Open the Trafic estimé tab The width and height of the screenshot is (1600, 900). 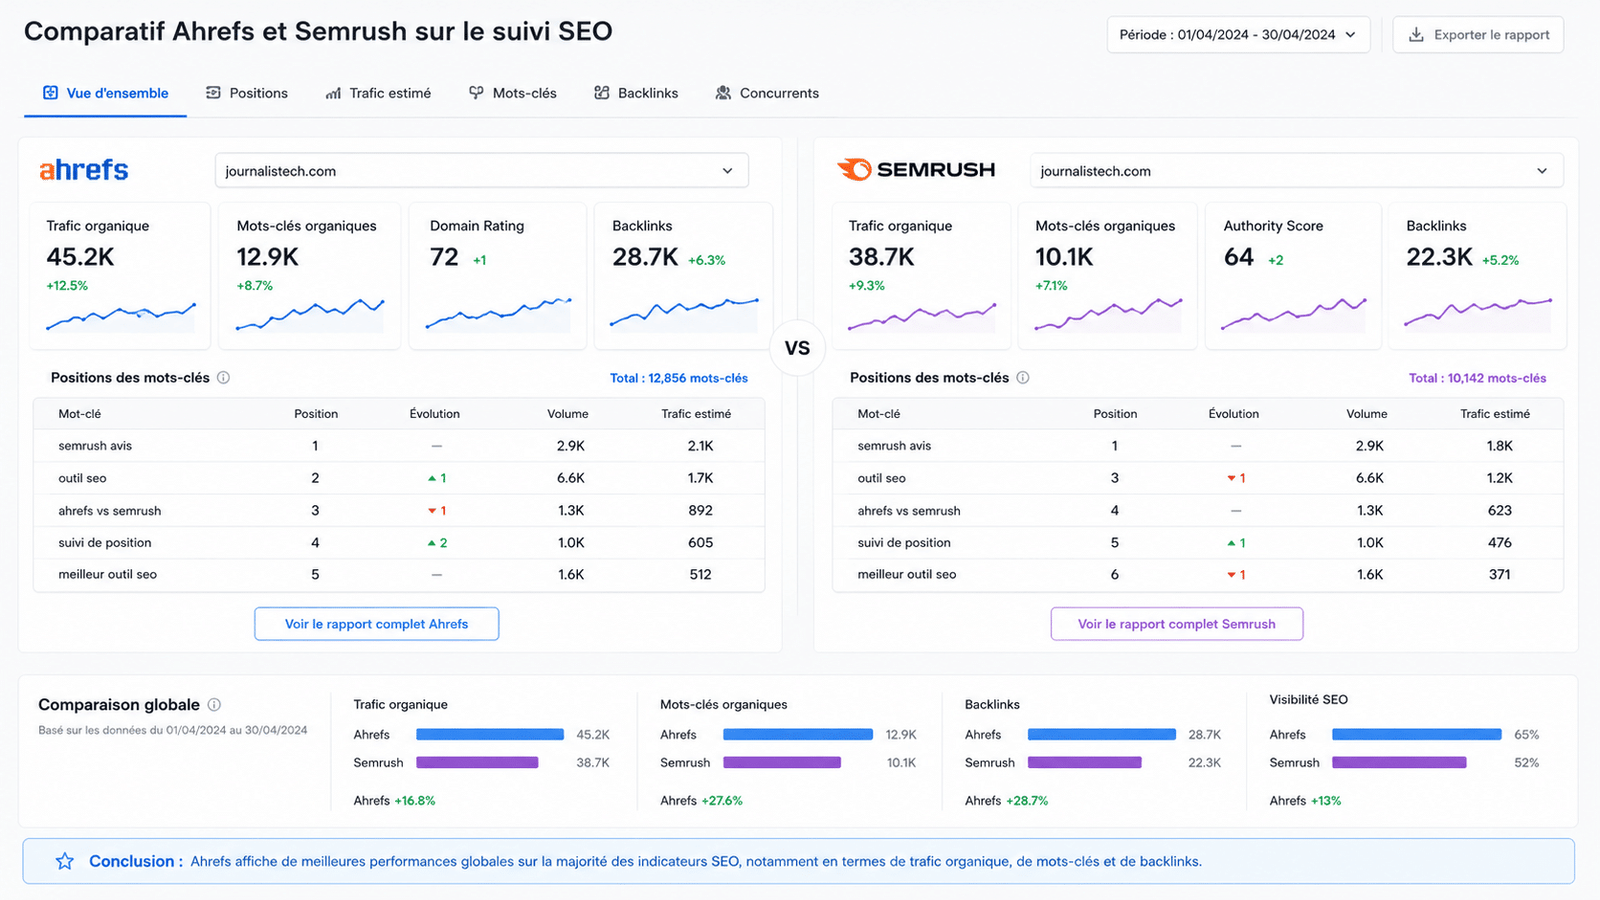378,93
